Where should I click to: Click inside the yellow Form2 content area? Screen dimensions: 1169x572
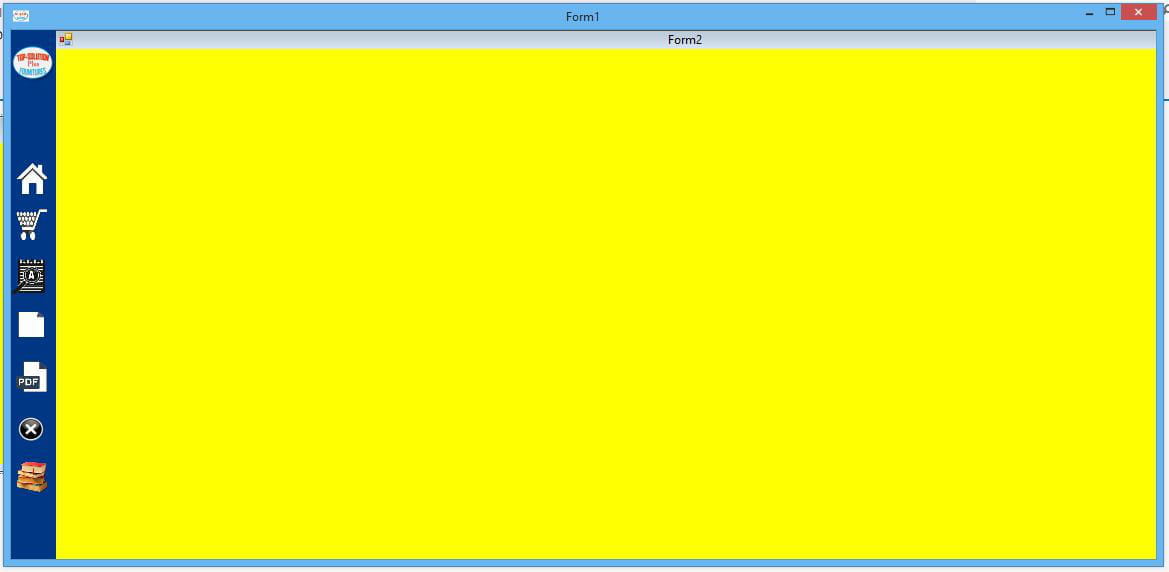(600, 300)
